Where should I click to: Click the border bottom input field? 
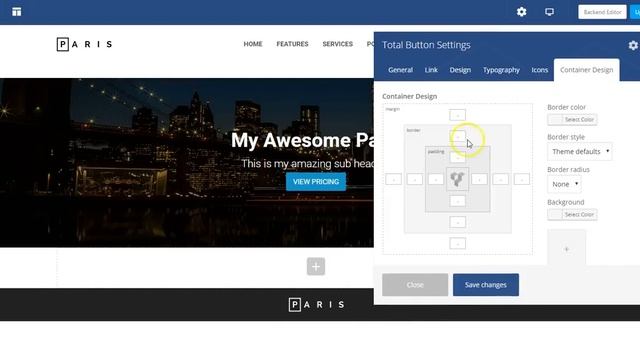coord(457,222)
